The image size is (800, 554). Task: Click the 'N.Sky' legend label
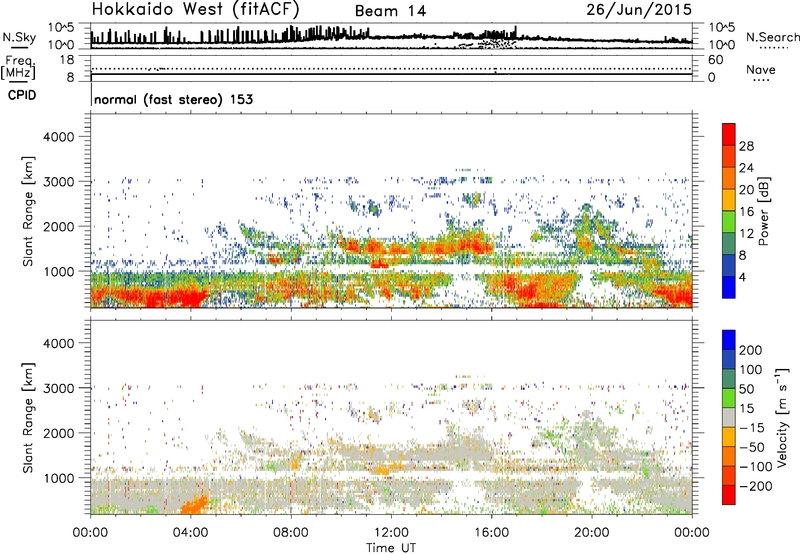[x=19, y=37]
